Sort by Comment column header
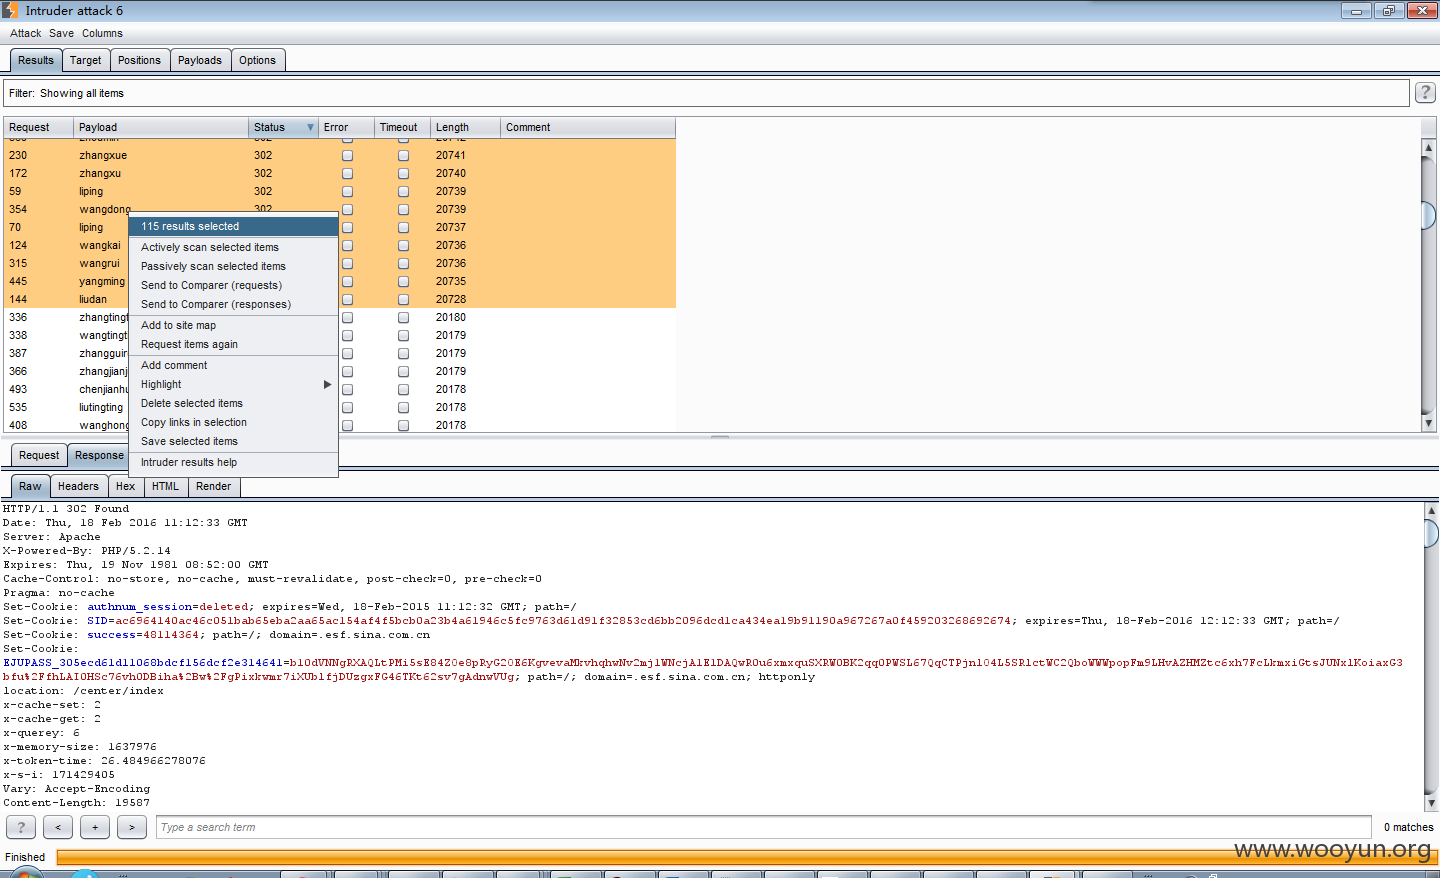 pyautogui.click(x=588, y=127)
